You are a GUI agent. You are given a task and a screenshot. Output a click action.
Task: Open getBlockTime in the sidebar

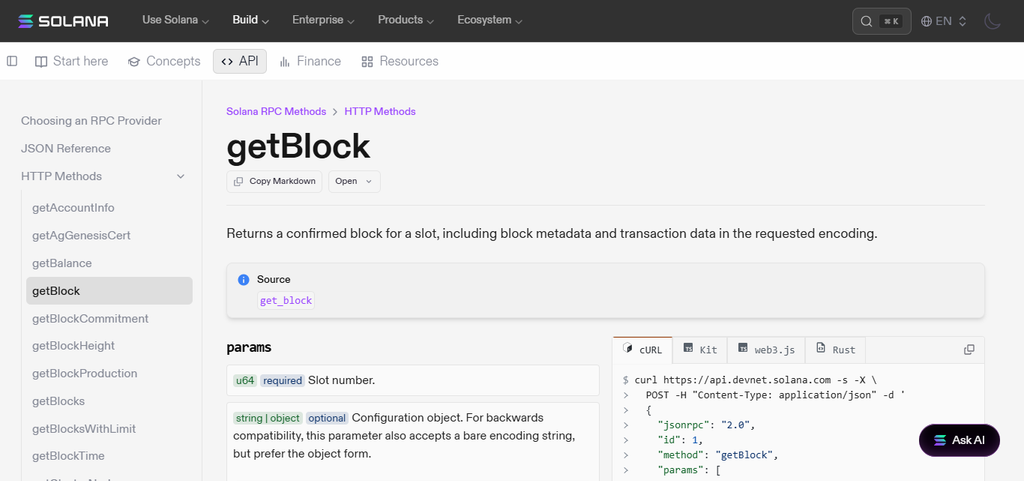[x=69, y=456]
